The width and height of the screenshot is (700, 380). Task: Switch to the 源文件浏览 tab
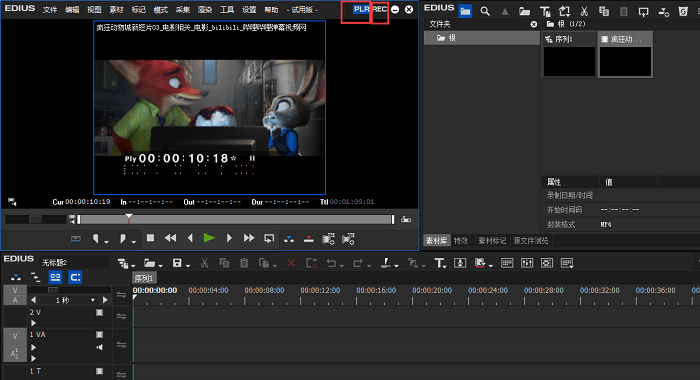coord(530,241)
